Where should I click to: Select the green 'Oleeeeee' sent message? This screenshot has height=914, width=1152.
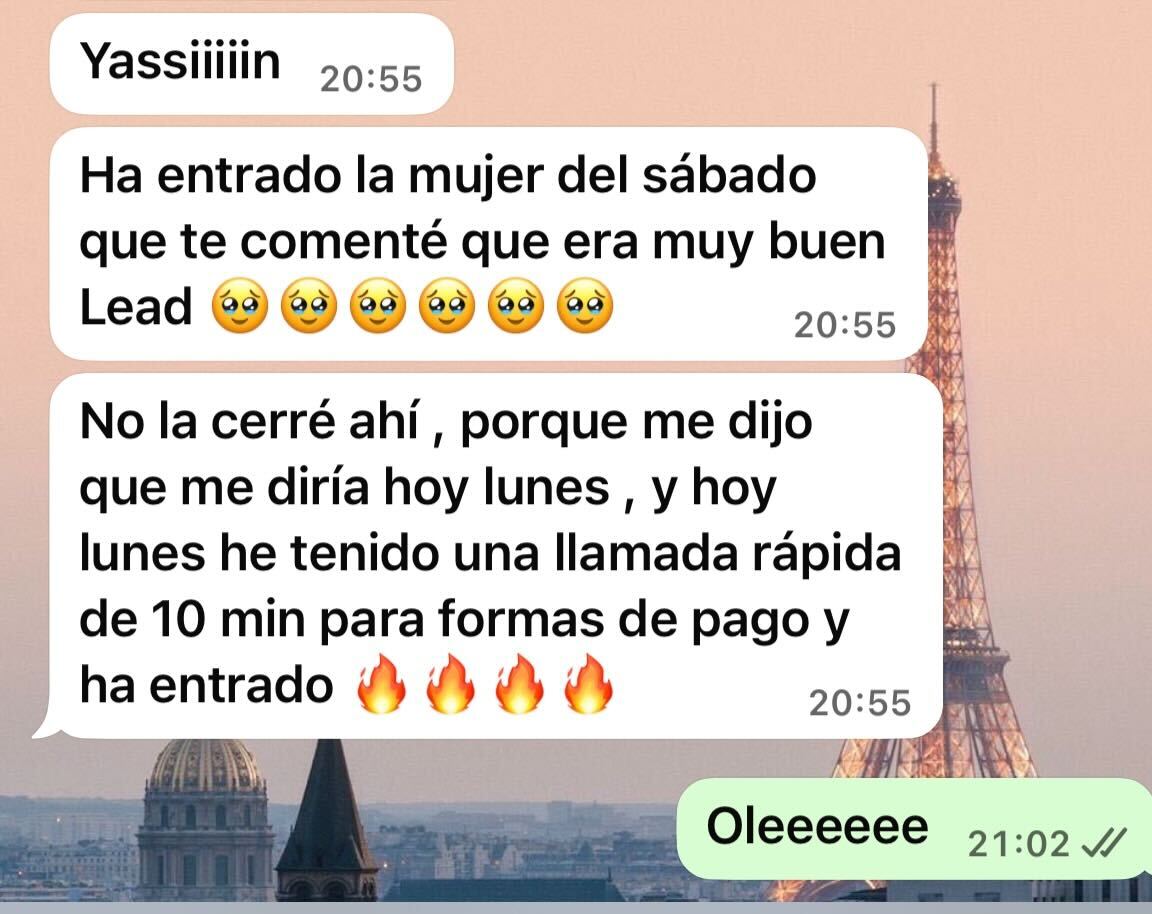point(913,829)
